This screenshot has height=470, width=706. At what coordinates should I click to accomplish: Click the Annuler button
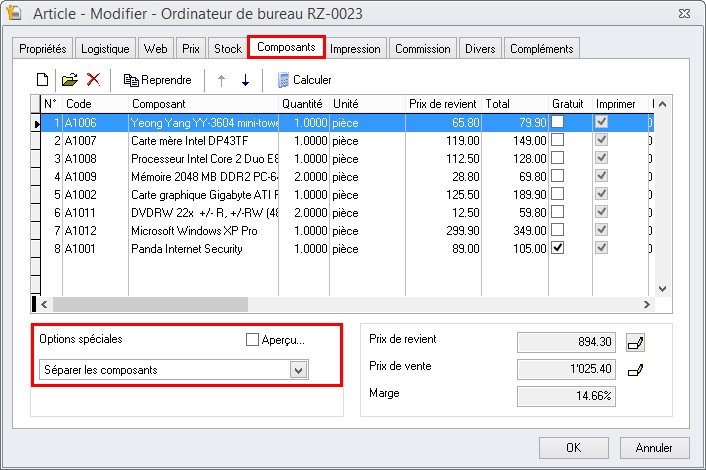pyautogui.click(x=654, y=447)
